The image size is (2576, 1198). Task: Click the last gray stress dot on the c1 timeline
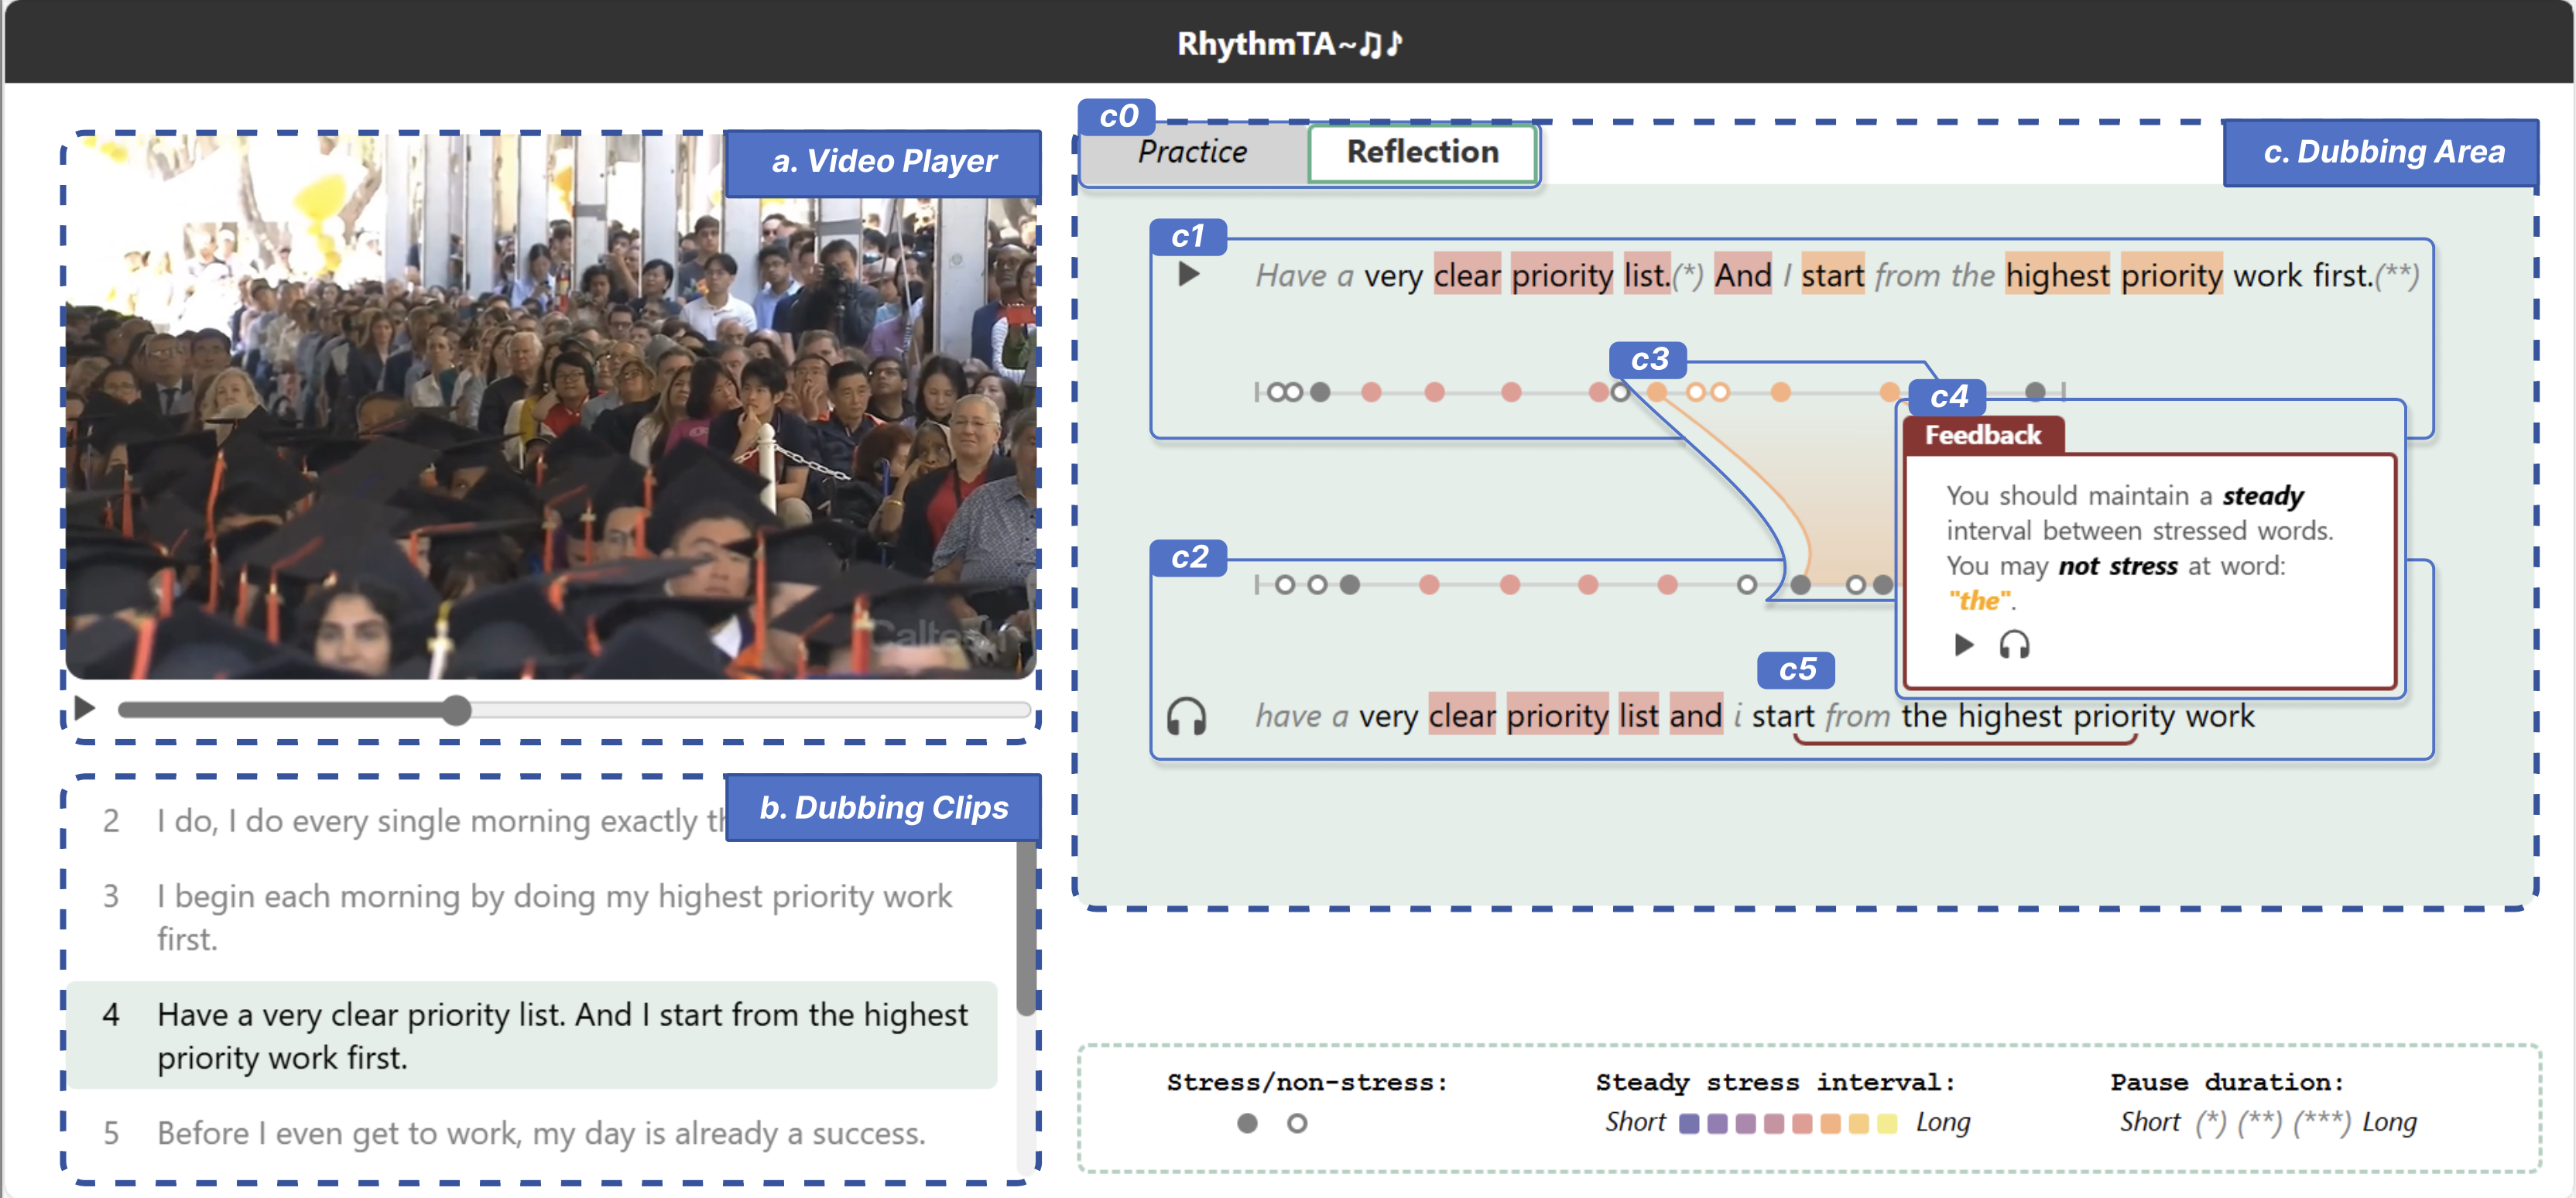click(x=2034, y=391)
